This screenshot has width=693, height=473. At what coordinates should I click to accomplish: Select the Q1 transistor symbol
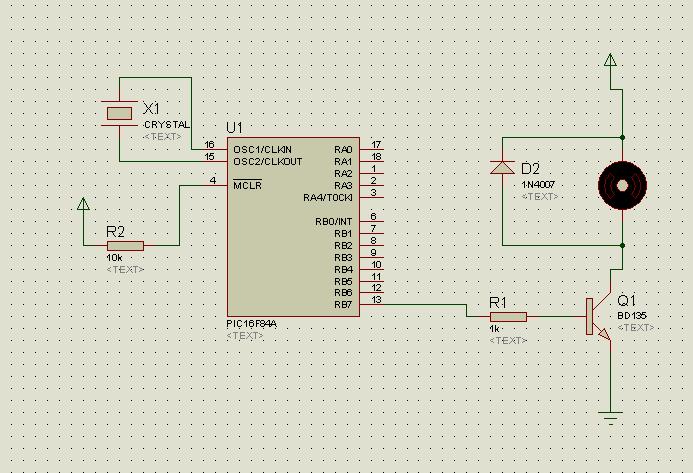(x=599, y=317)
